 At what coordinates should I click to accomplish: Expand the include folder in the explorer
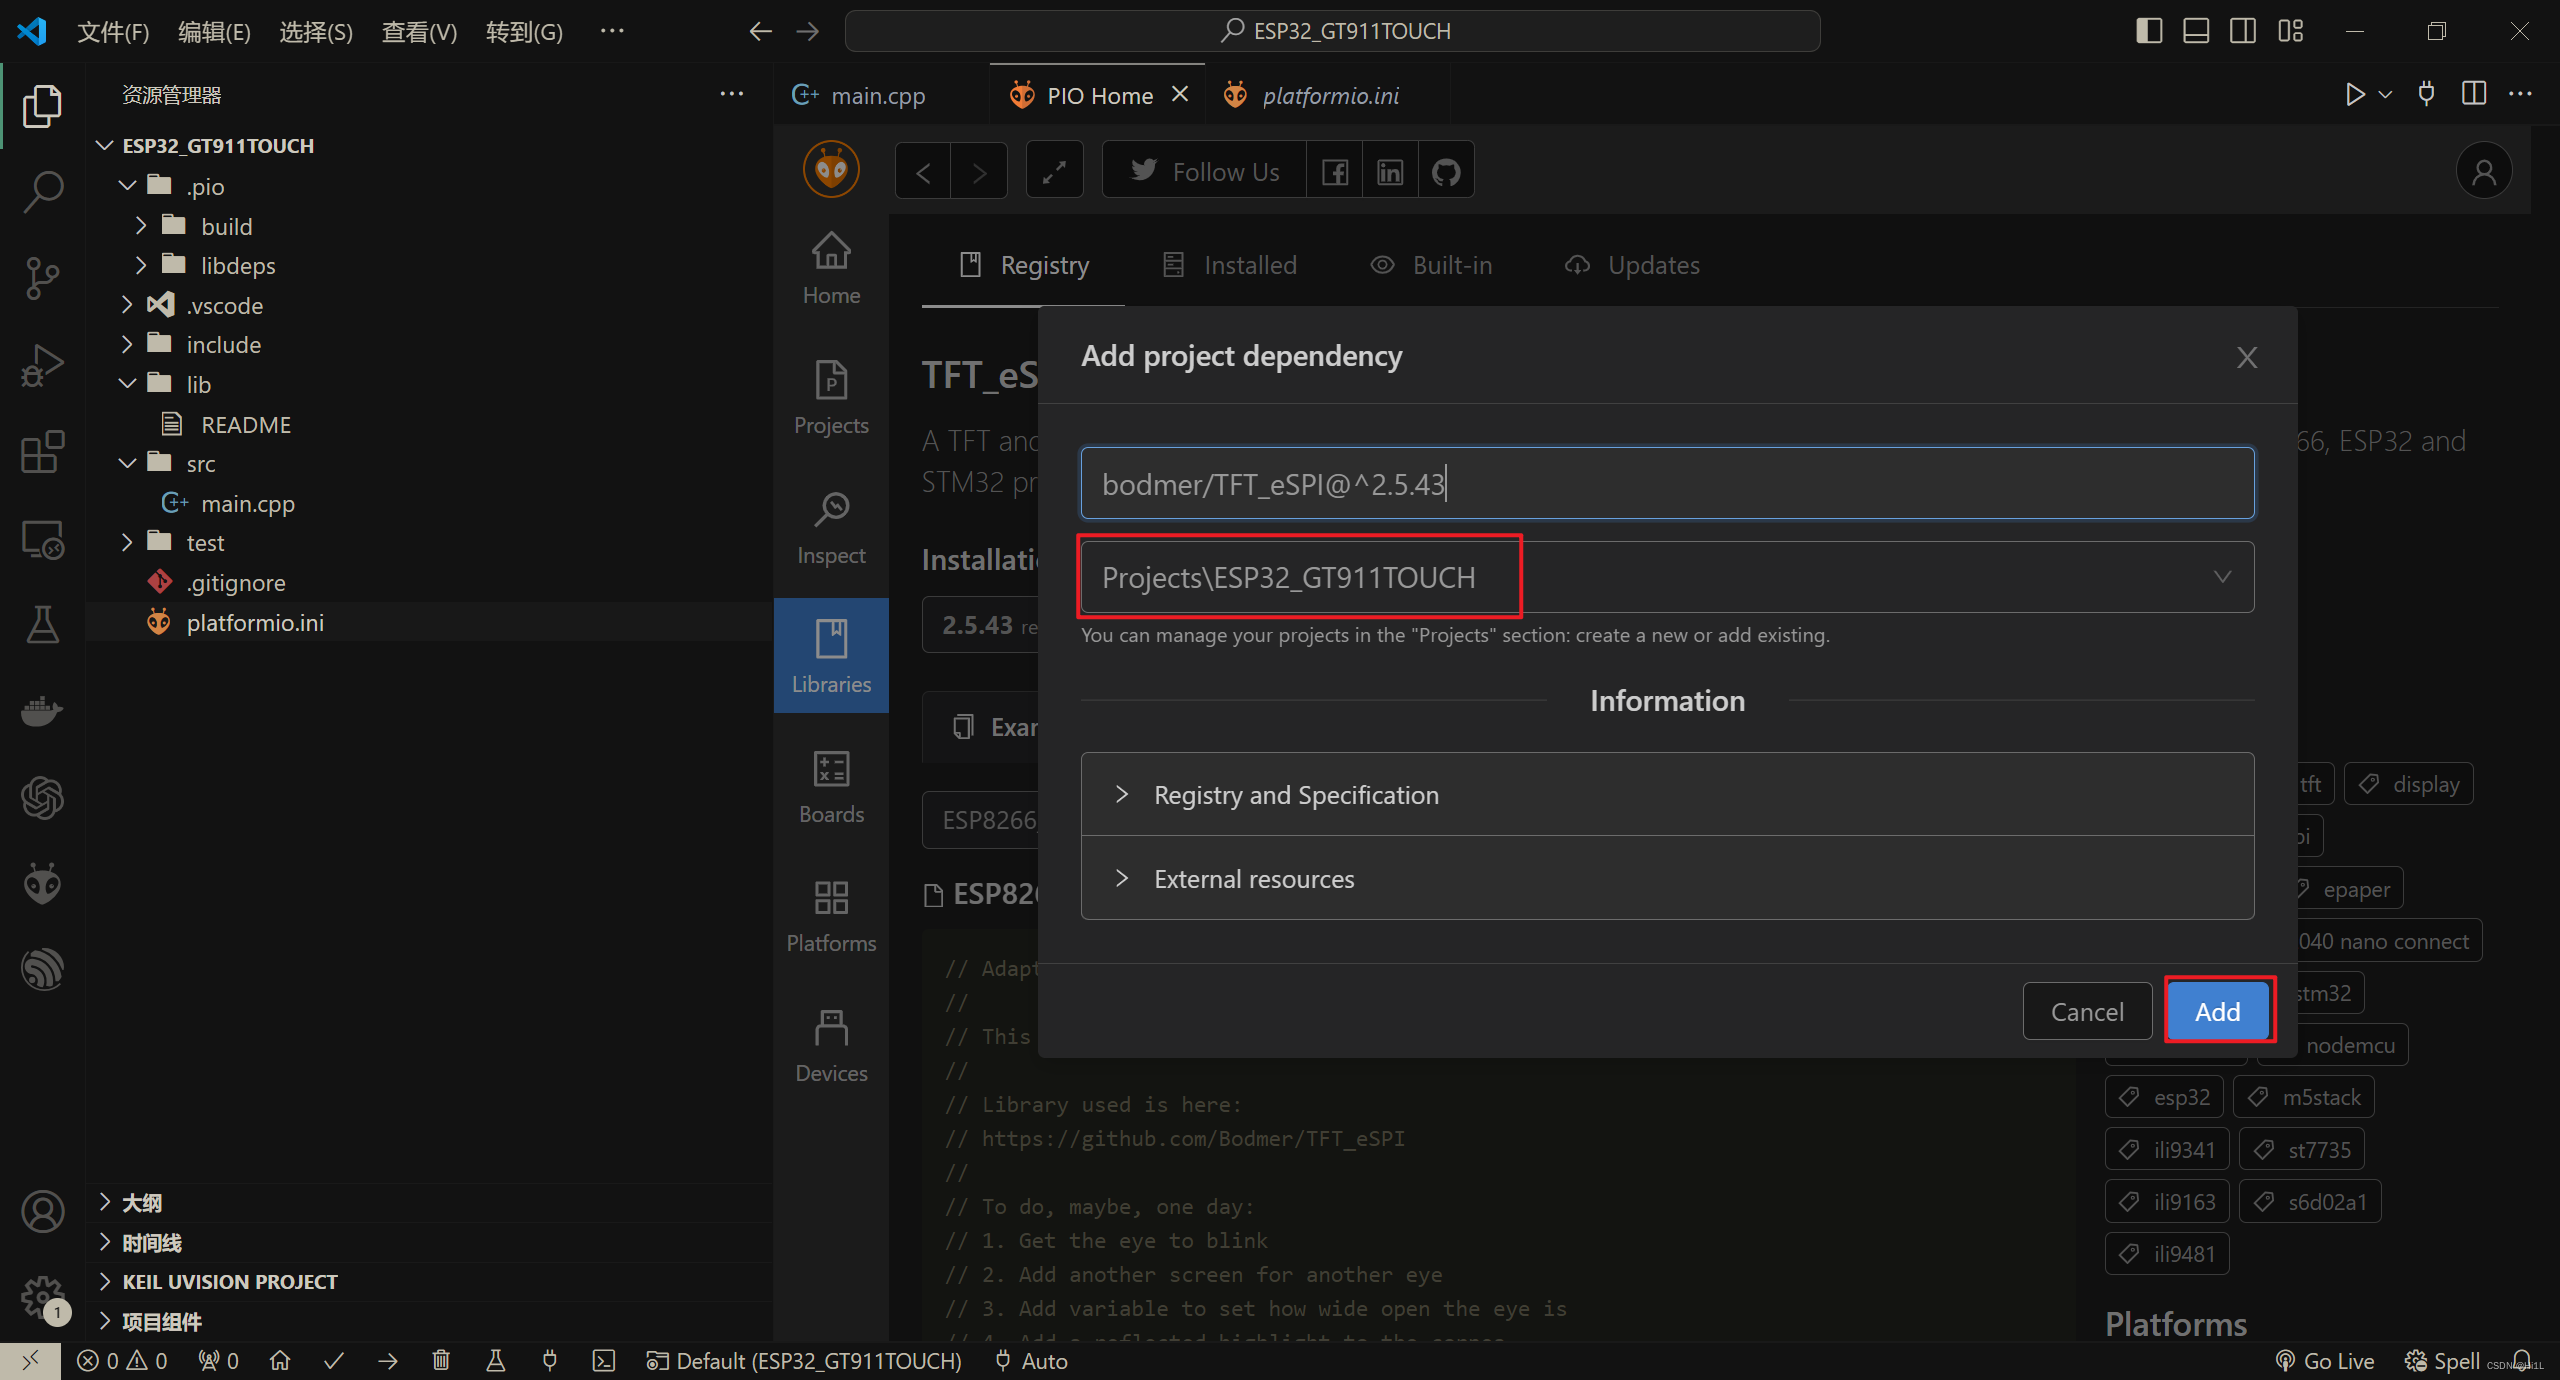[x=223, y=345]
